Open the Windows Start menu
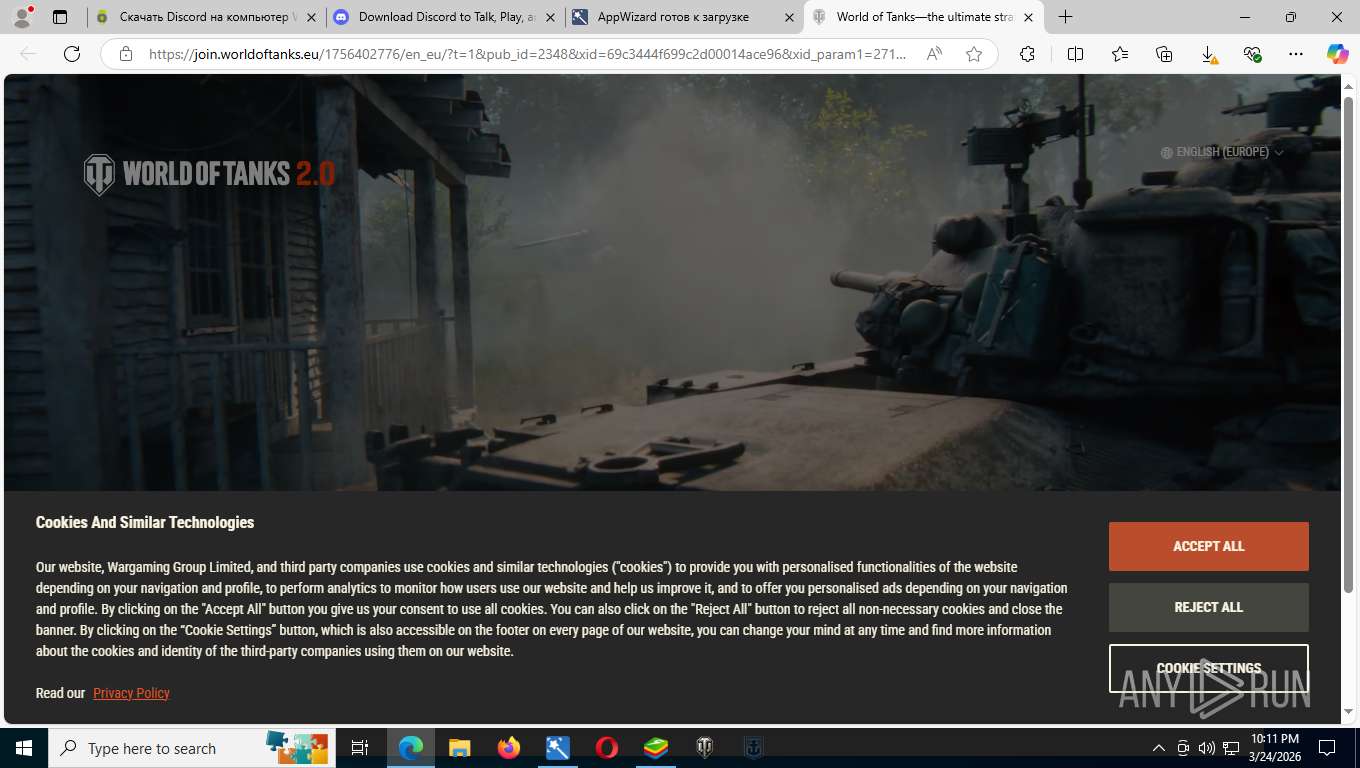 point(24,748)
